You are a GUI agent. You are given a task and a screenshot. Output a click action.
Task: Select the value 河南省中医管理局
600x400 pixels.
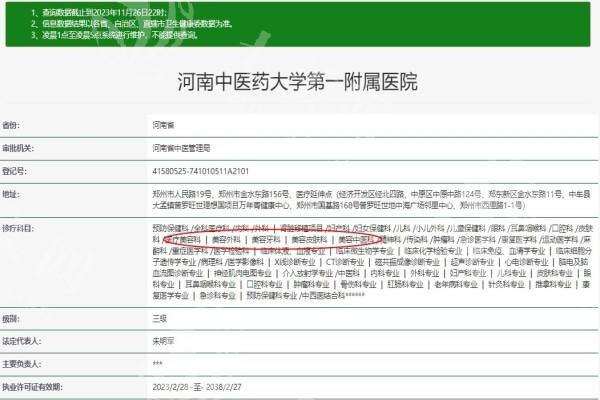[181, 148]
